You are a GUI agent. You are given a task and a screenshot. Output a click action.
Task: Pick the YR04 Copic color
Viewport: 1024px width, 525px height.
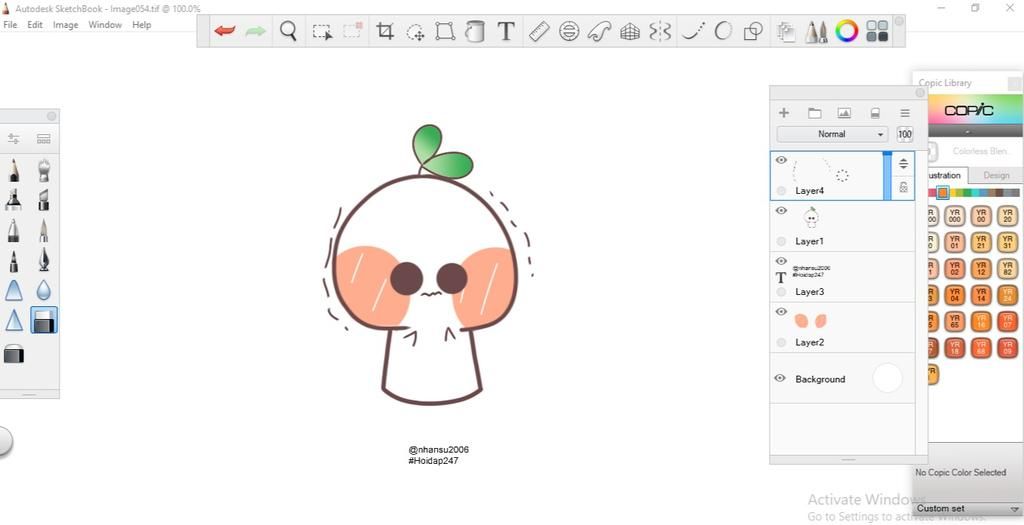[955, 294]
